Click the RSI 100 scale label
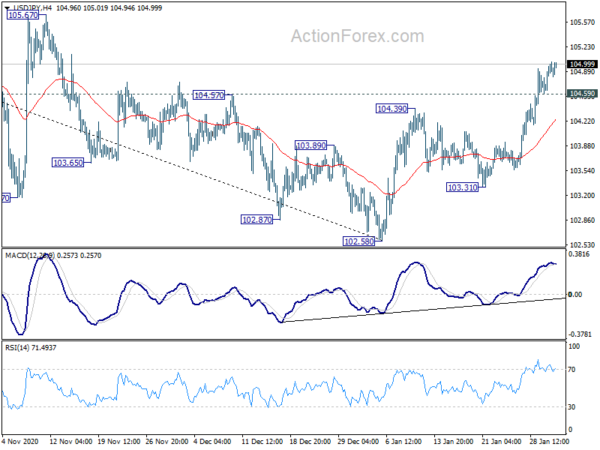Viewport: 600px width, 450px height. point(575,346)
